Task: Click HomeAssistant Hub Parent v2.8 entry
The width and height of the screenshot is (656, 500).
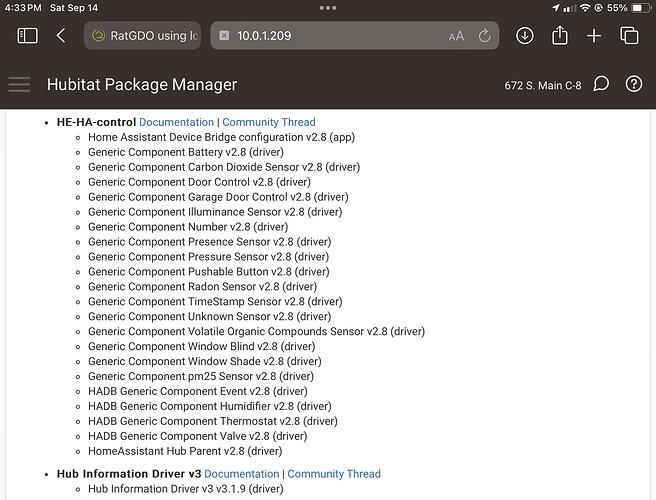Action: [185, 451]
